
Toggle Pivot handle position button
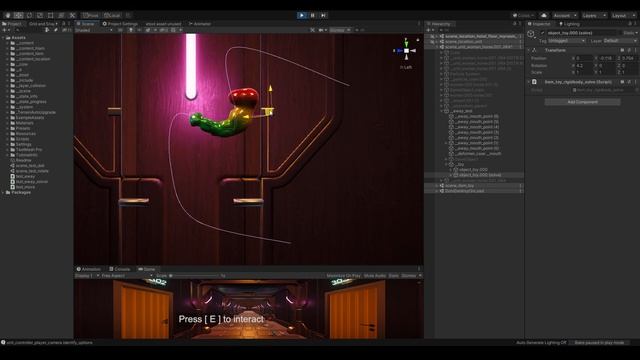91,16
